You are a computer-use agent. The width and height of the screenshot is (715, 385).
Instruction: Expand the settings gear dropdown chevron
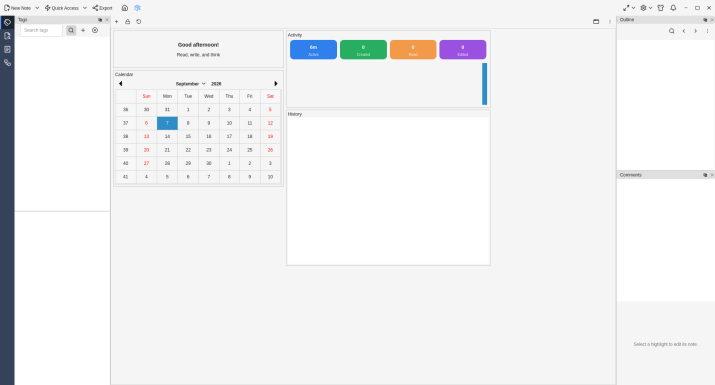pyautogui.click(x=650, y=8)
